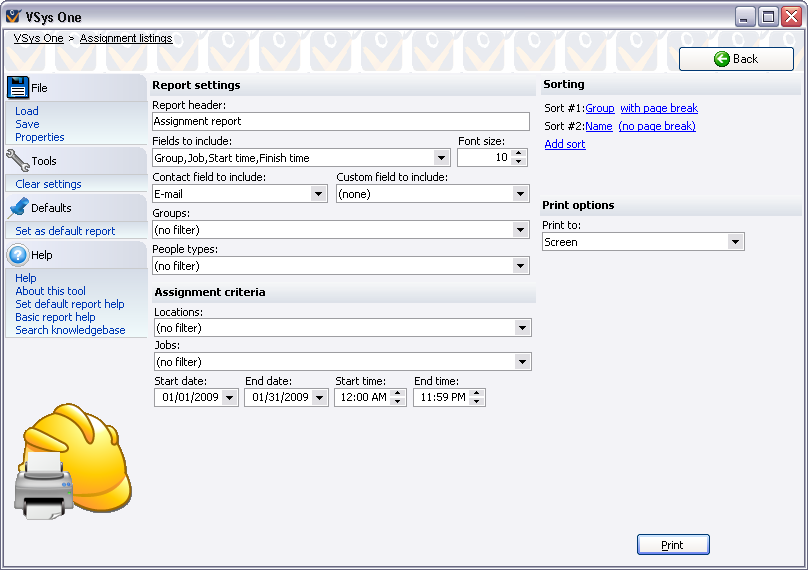The height and width of the screenshot is (570, 808).
Task: Click the Defaults section header
Action: [x=76, y=208]
